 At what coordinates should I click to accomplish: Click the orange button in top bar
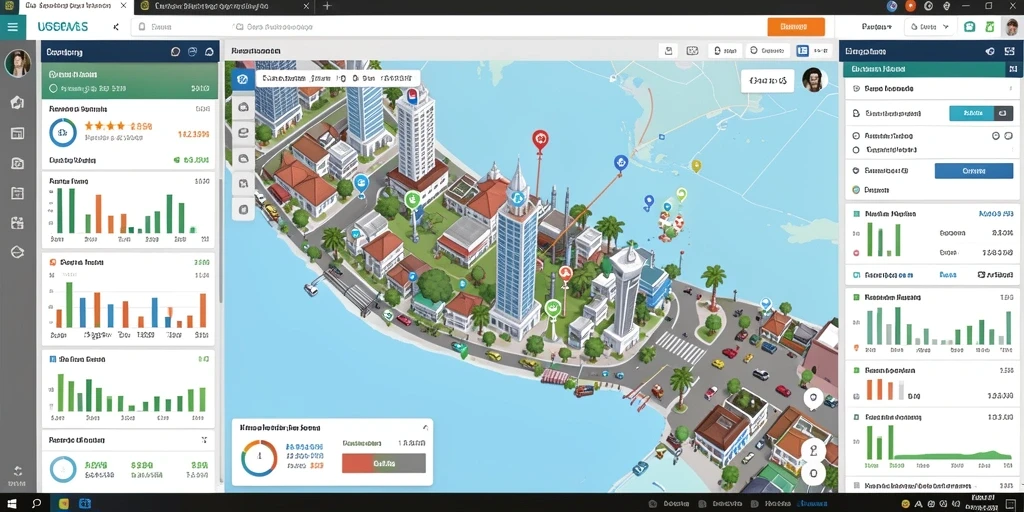795,27
